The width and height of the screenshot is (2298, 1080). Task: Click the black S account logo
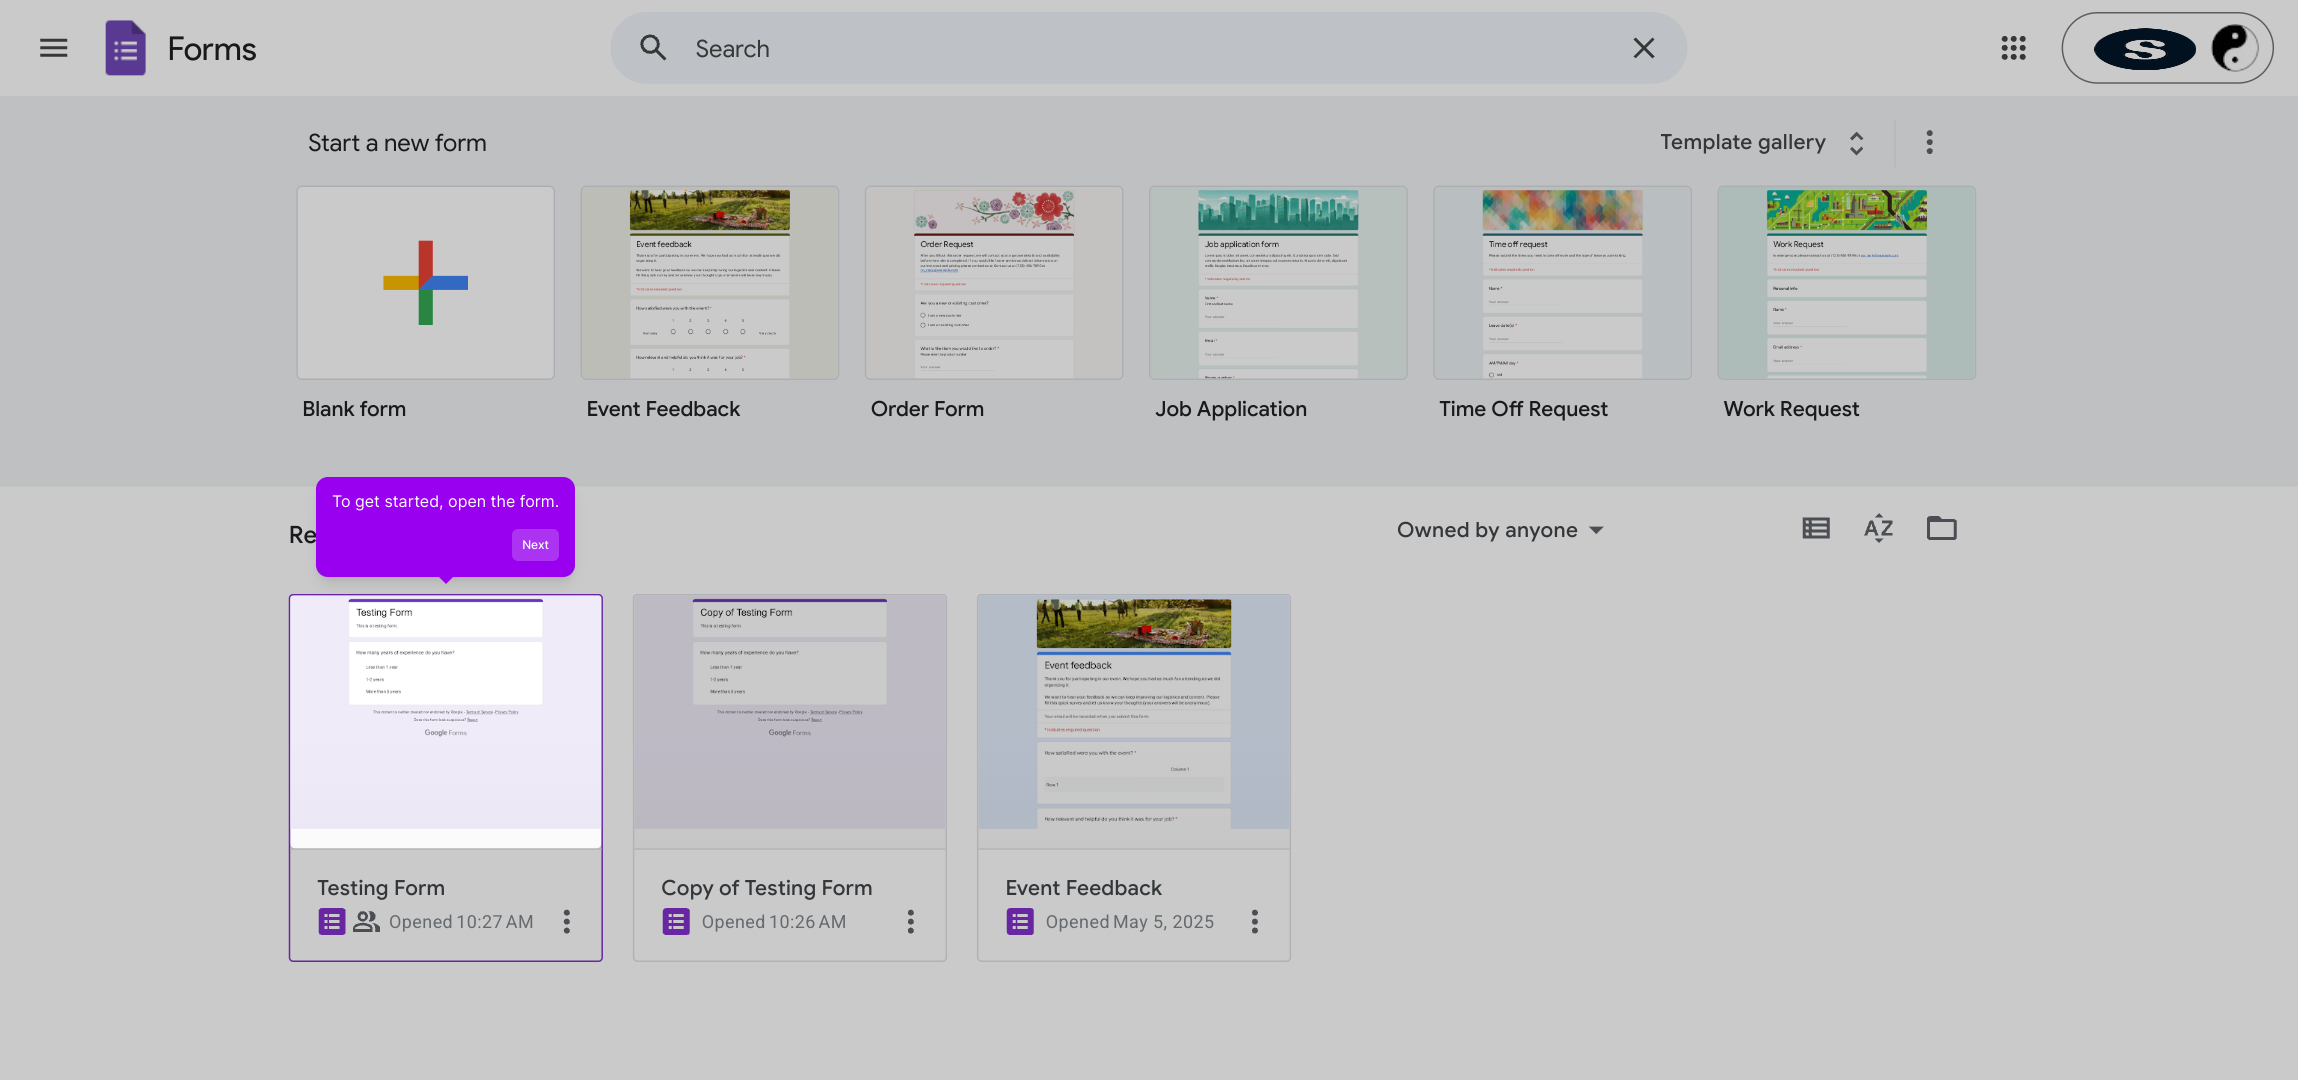coord(2144,49)
